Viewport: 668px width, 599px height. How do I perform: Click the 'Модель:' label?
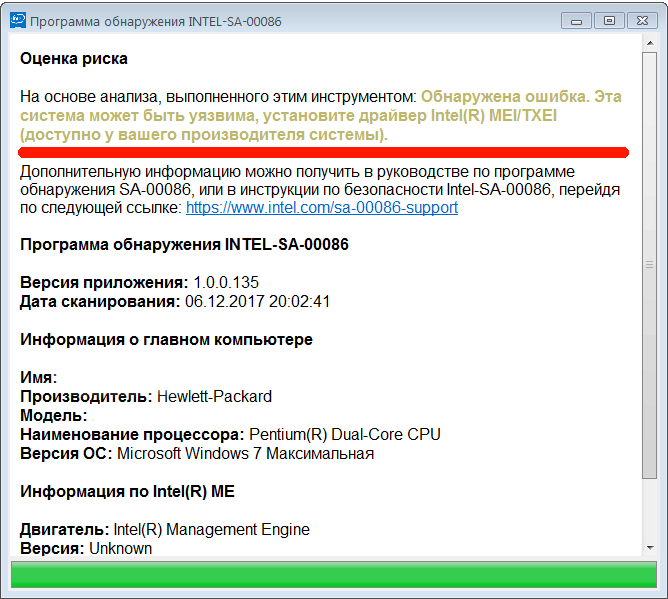[54, 416]
